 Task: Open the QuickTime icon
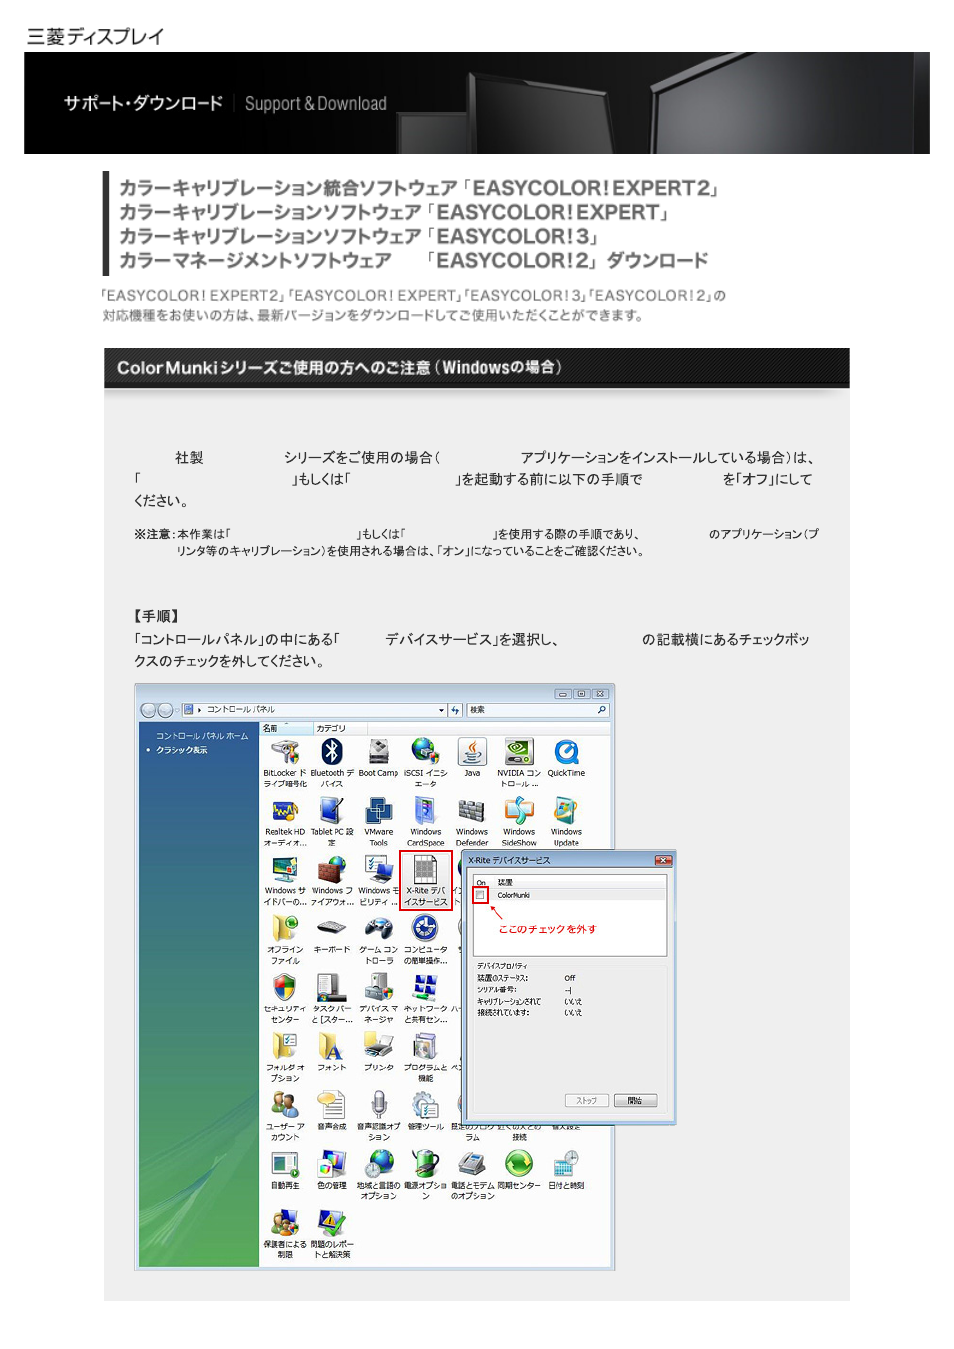click(566, 758)
